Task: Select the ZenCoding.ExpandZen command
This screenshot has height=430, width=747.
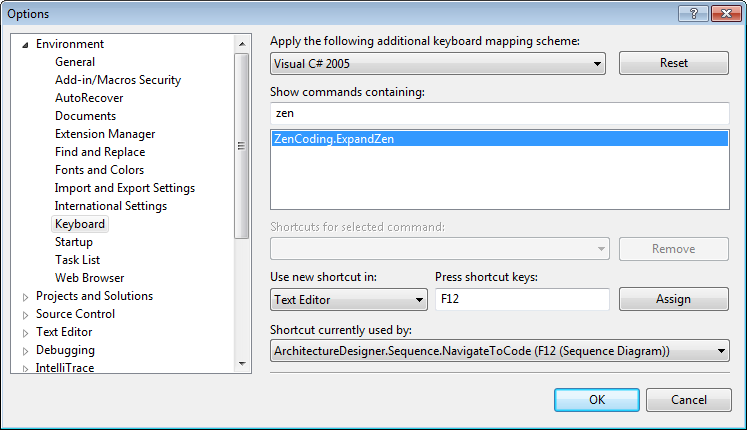Action: point(334,140)
